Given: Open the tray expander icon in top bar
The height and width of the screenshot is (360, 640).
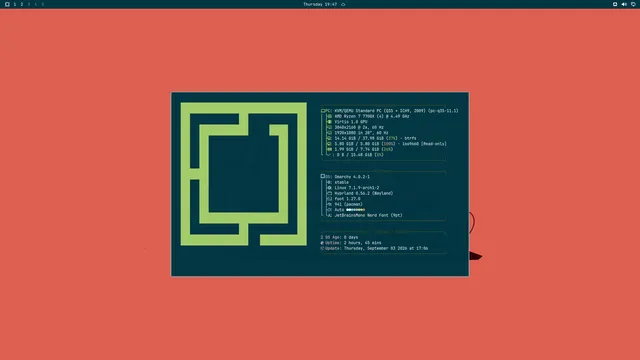Looking at the screenshot, I should (615, 4).
